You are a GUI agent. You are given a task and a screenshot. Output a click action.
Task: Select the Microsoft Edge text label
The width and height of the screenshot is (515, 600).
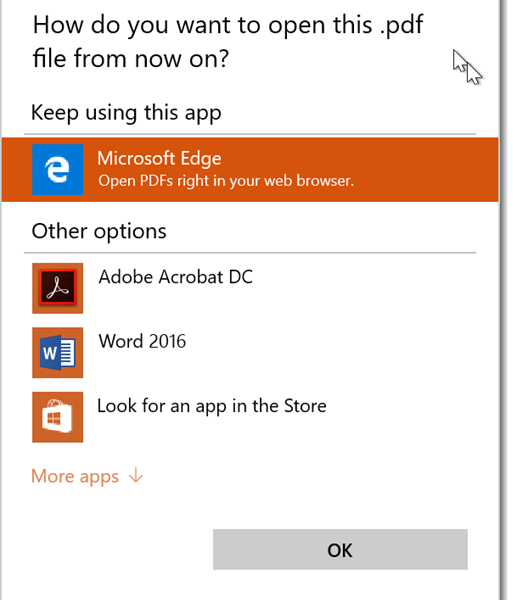[x=159, y=158]
